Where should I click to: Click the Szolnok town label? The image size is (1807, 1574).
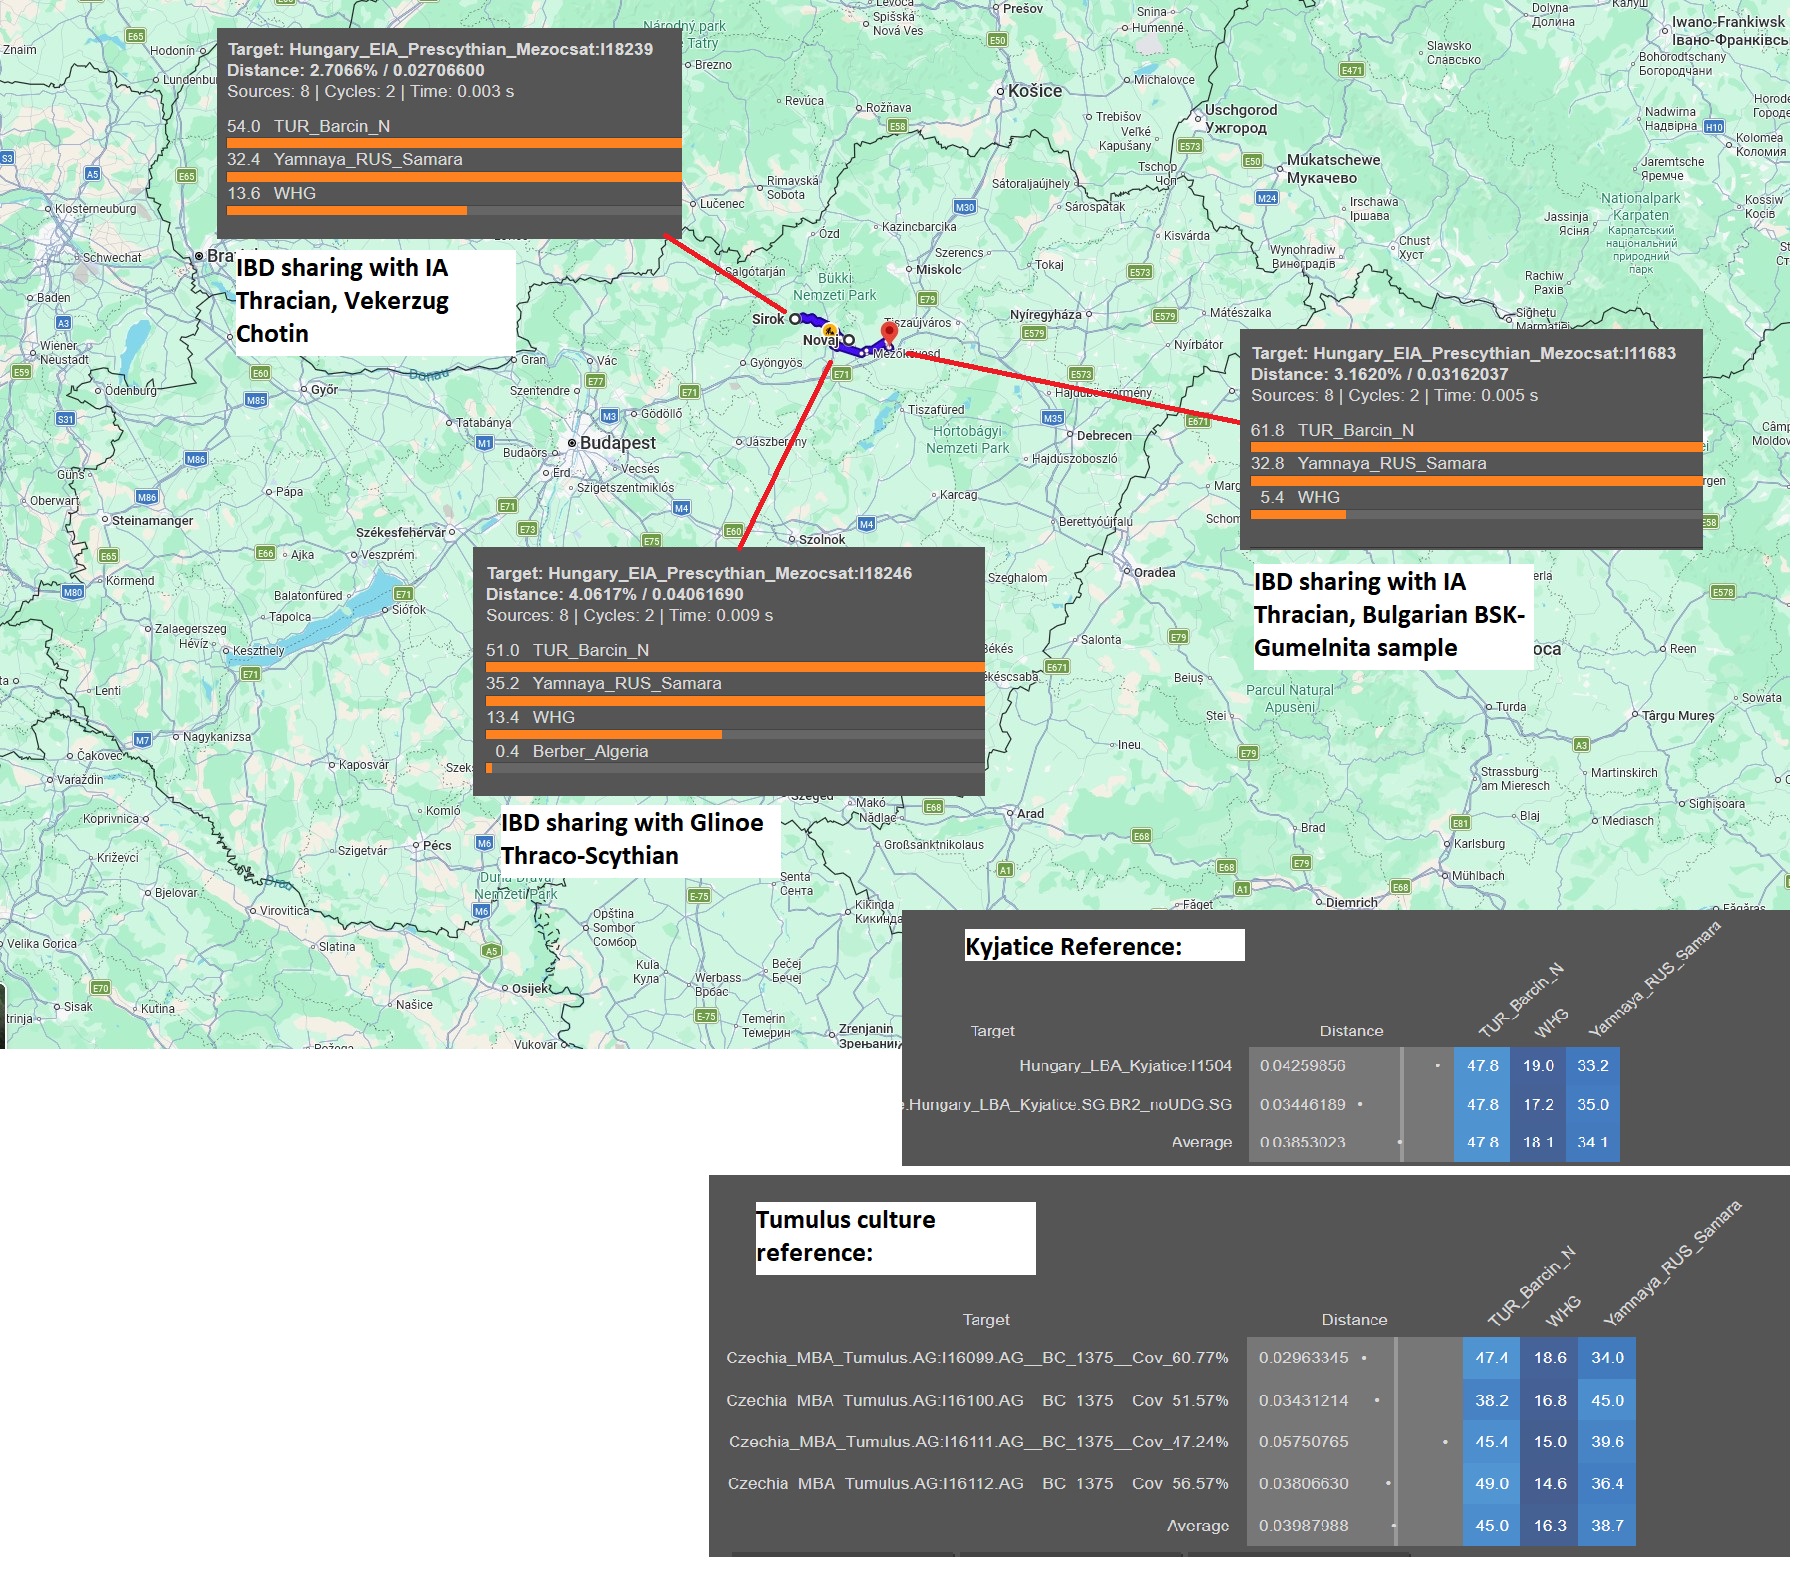[x=822, y=539]
